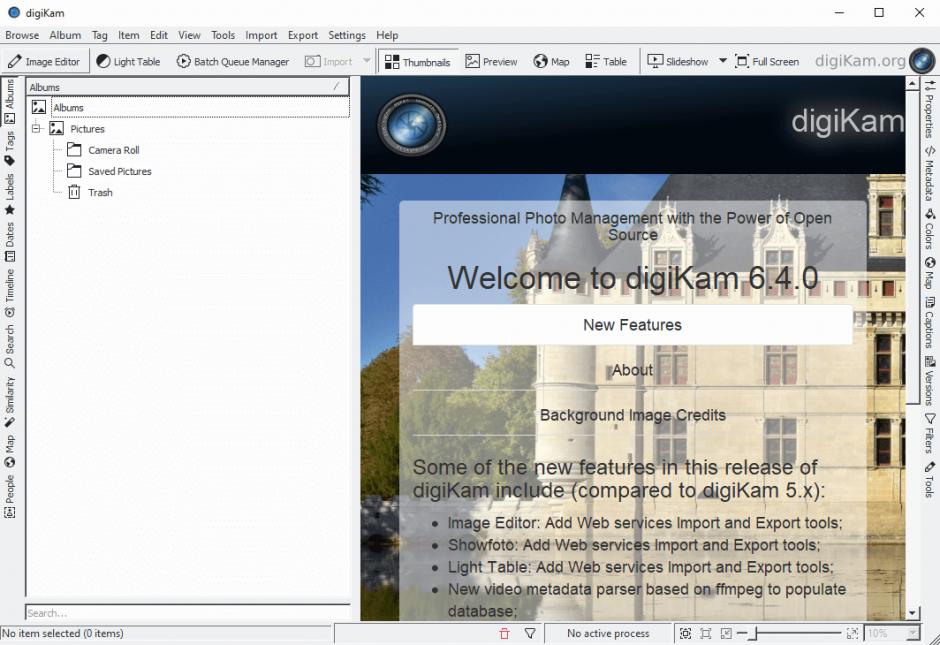Open the Tools menu
This screenshot has width=940, height=645.
[x=222, y=35]
